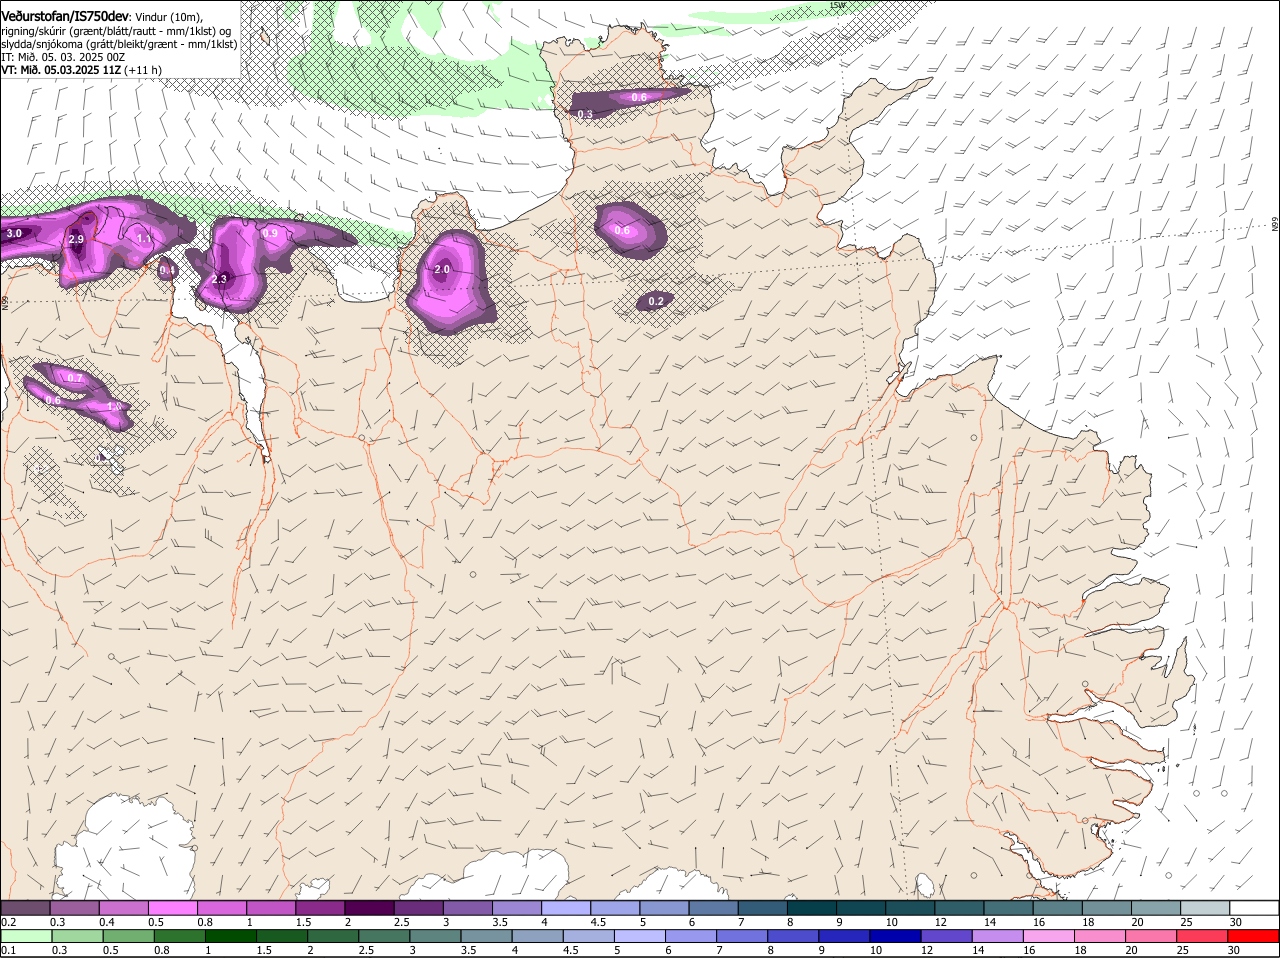Image resolution: width=1280 pixels, height=958 pixels.
Task: Click the 12 tick label in the upper legend
Action: (x=939, y=921)
